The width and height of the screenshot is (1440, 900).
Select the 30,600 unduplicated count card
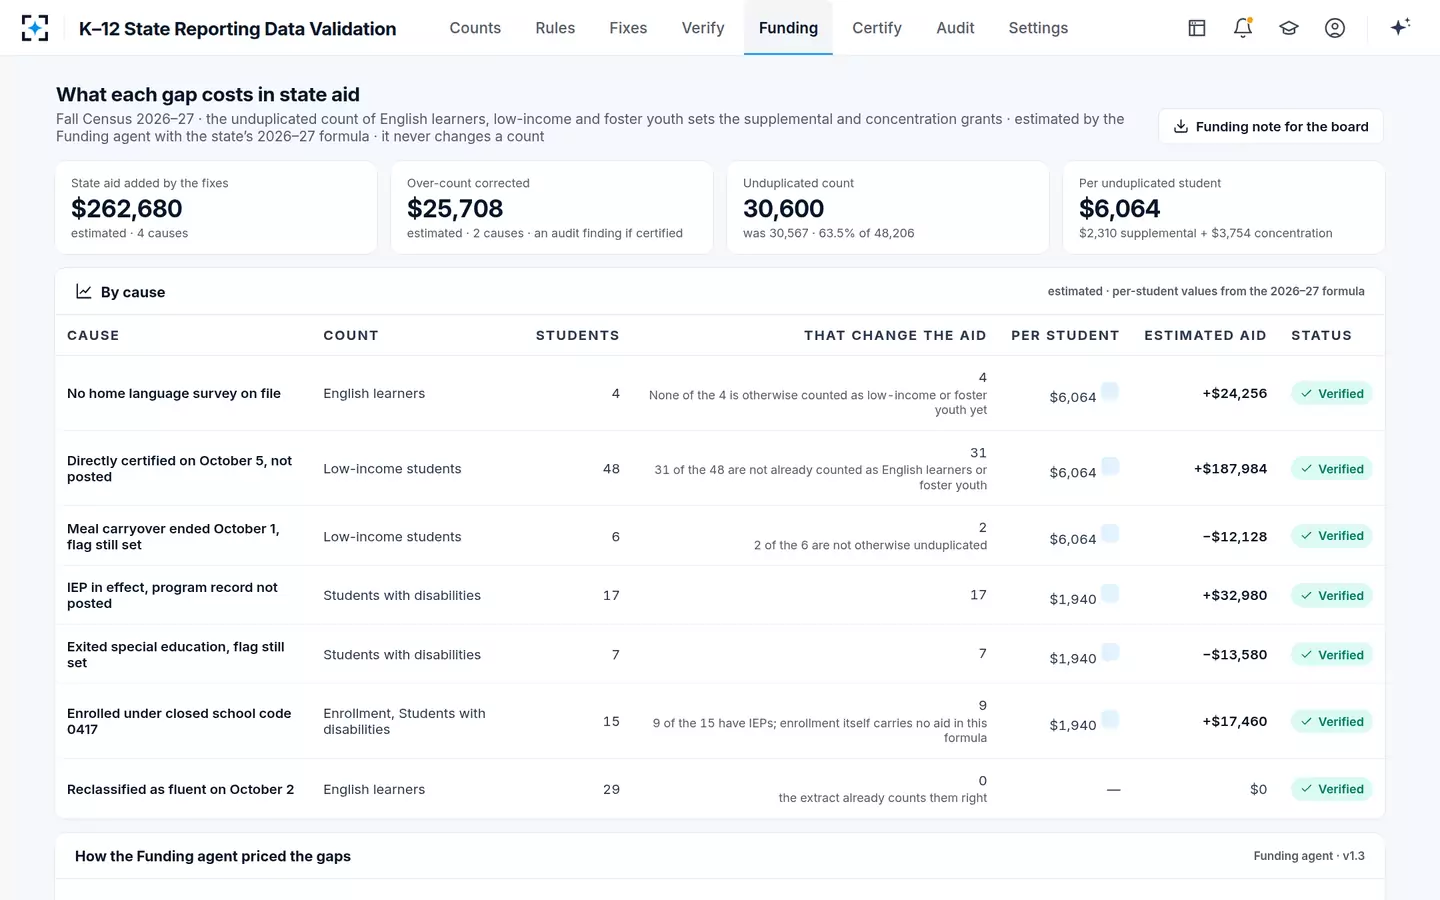pyautogui.click(x=888, y=208)
